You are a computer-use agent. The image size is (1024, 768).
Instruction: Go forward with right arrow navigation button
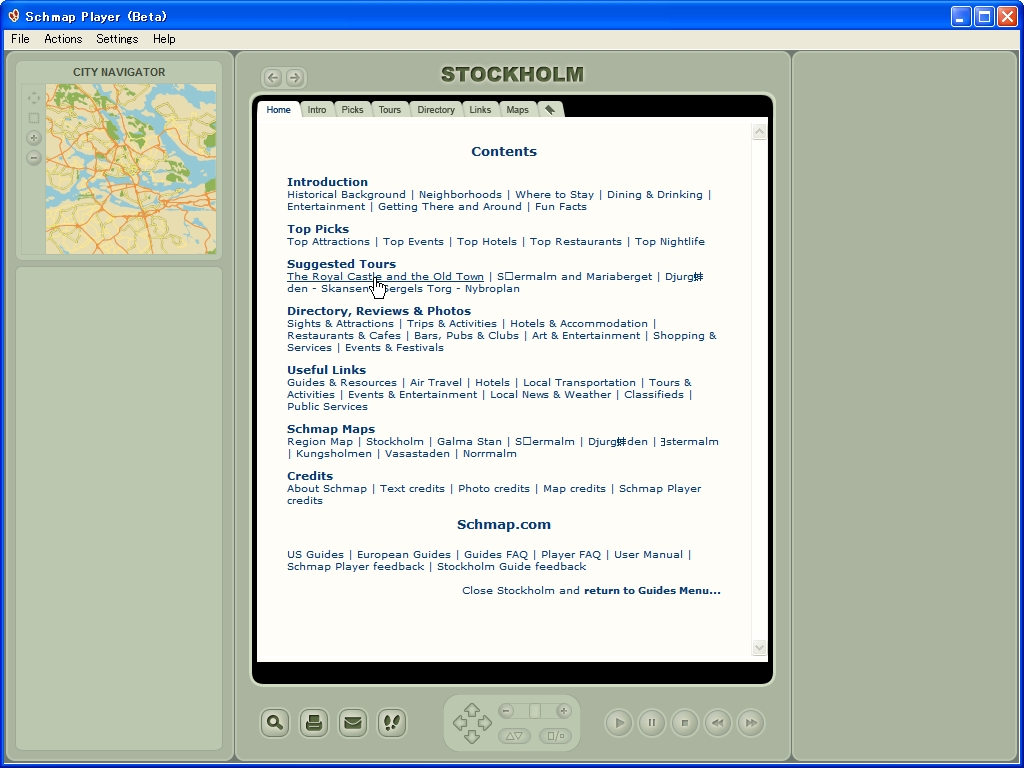click(295, 78)
